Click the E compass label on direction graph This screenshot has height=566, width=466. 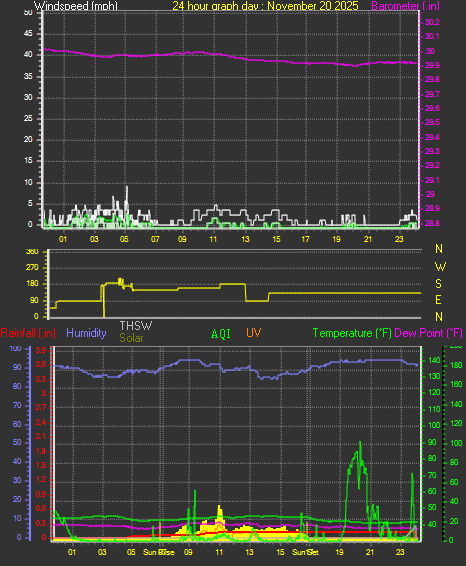coord(438,300)
